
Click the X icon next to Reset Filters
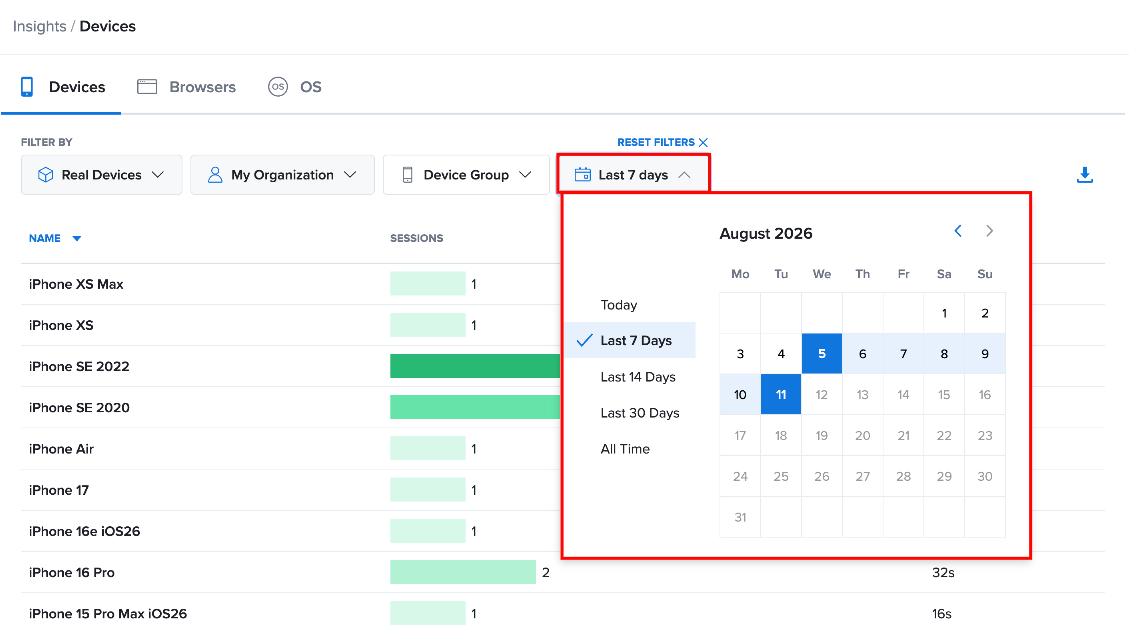pyautogui.click(x=703, y=143)
